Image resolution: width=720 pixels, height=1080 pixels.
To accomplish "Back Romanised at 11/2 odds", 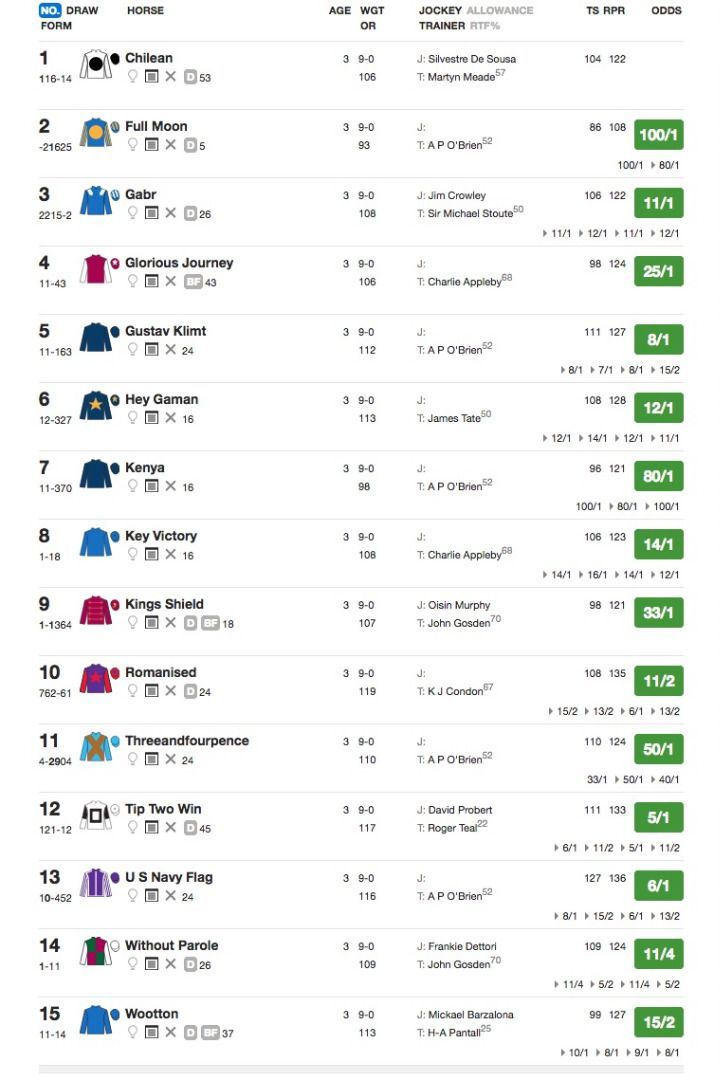I will pos(658,680).
